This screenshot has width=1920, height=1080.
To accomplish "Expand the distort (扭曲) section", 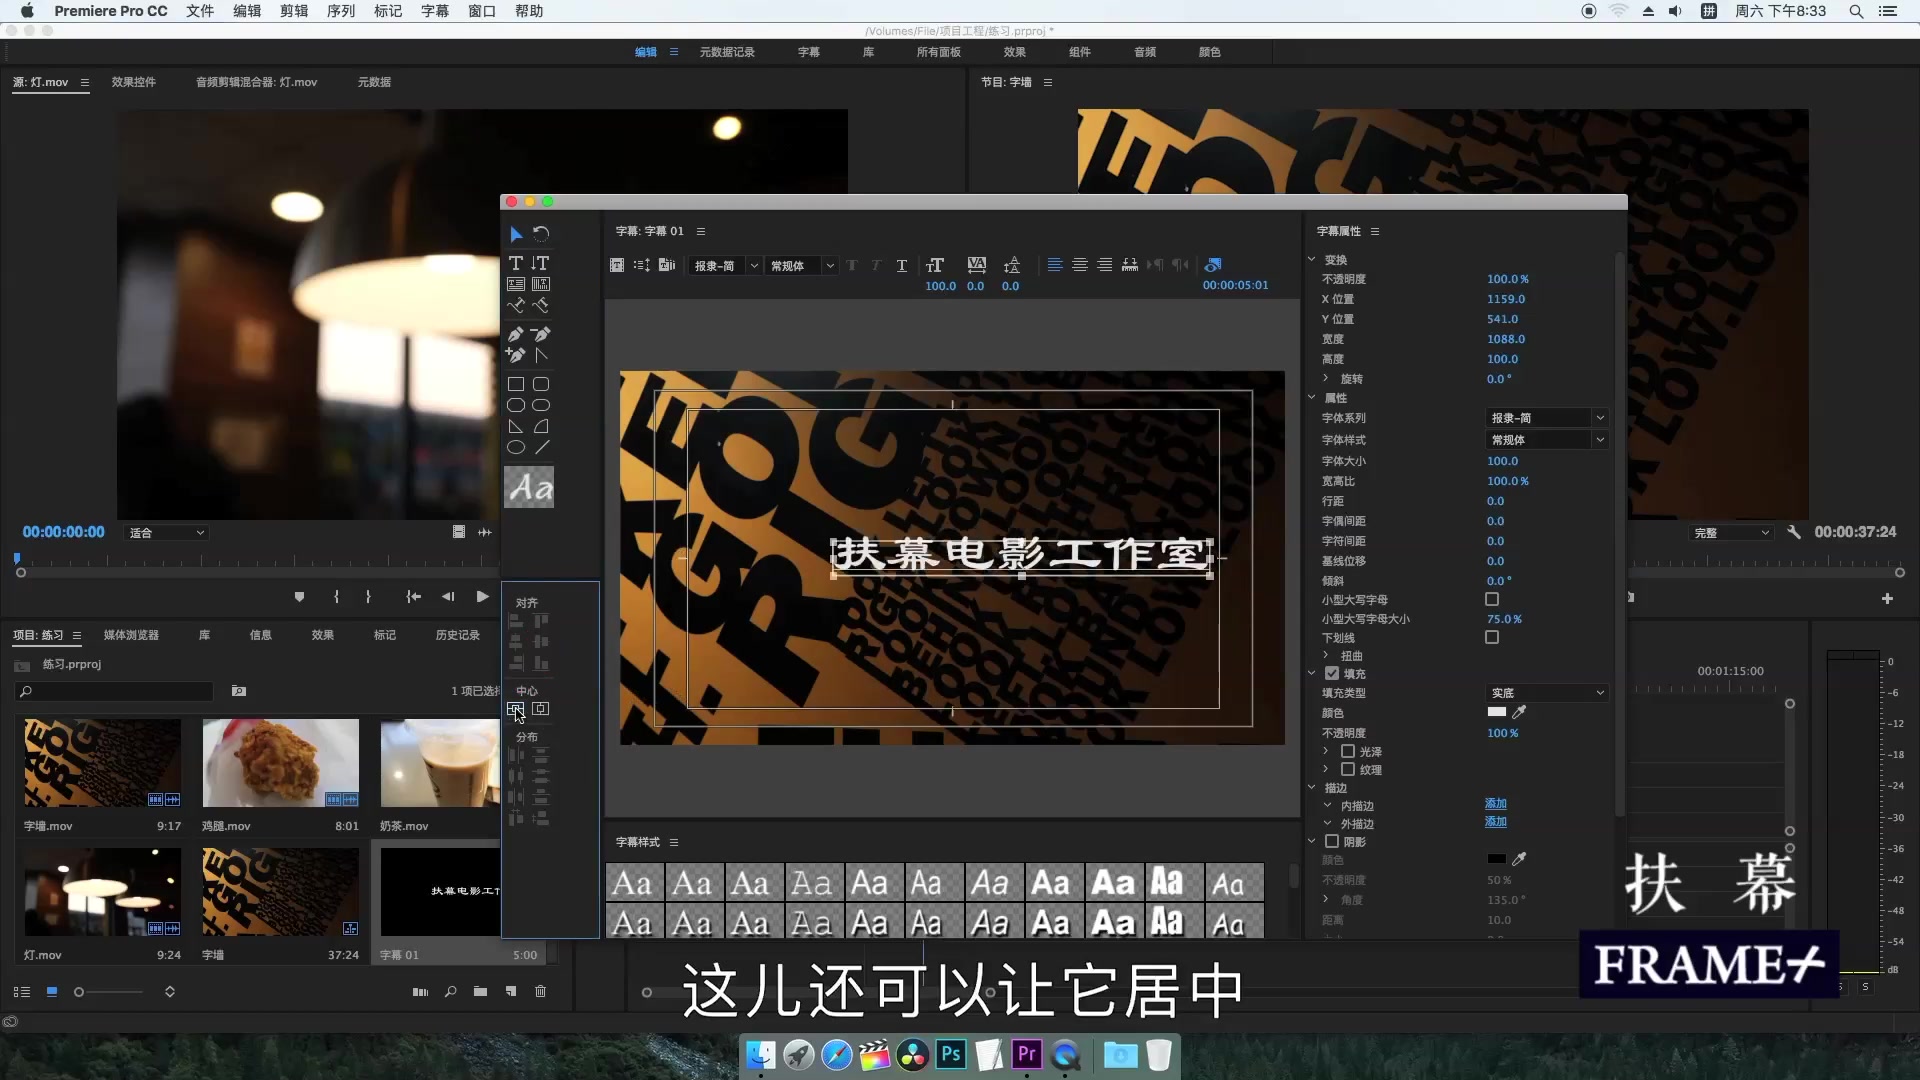I will (x=1327, y=655).
